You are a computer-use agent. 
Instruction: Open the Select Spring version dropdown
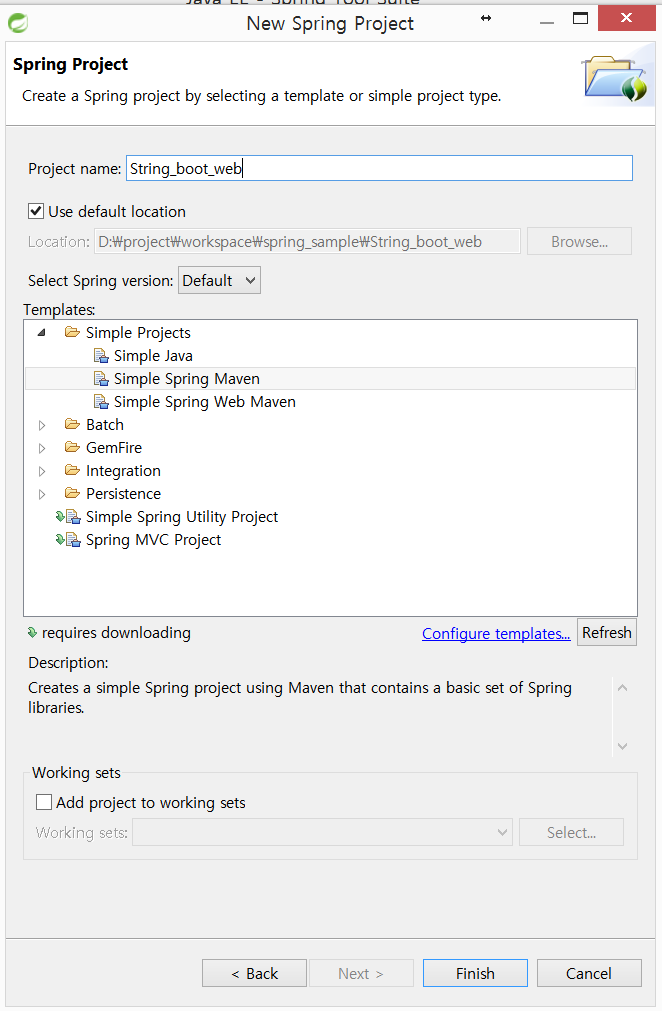pos(219,280)
